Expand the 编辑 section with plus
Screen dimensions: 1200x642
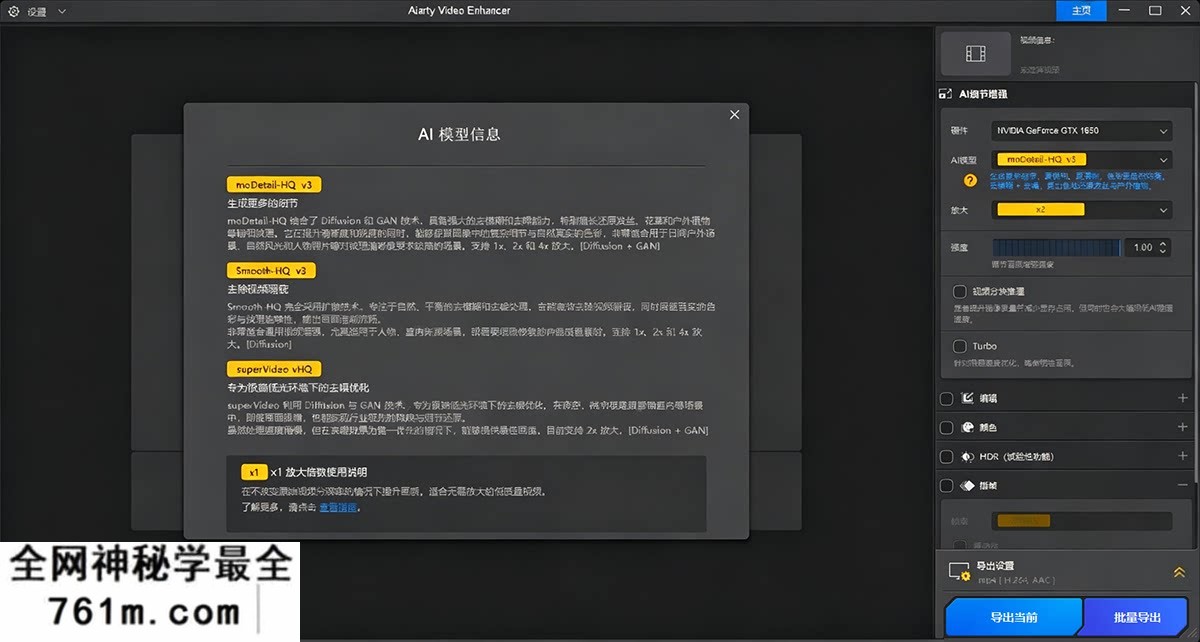tap(1183, 398)
